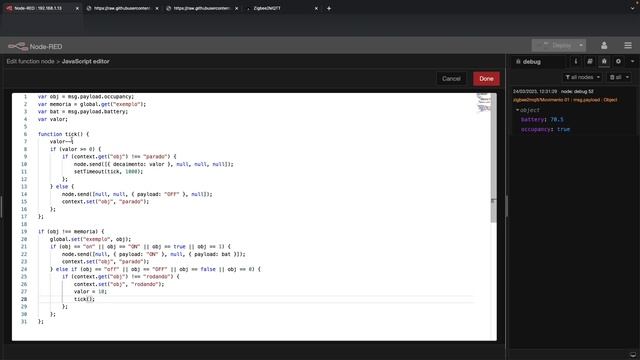Click the code minimap in the editor

click(x=483, y=102)
